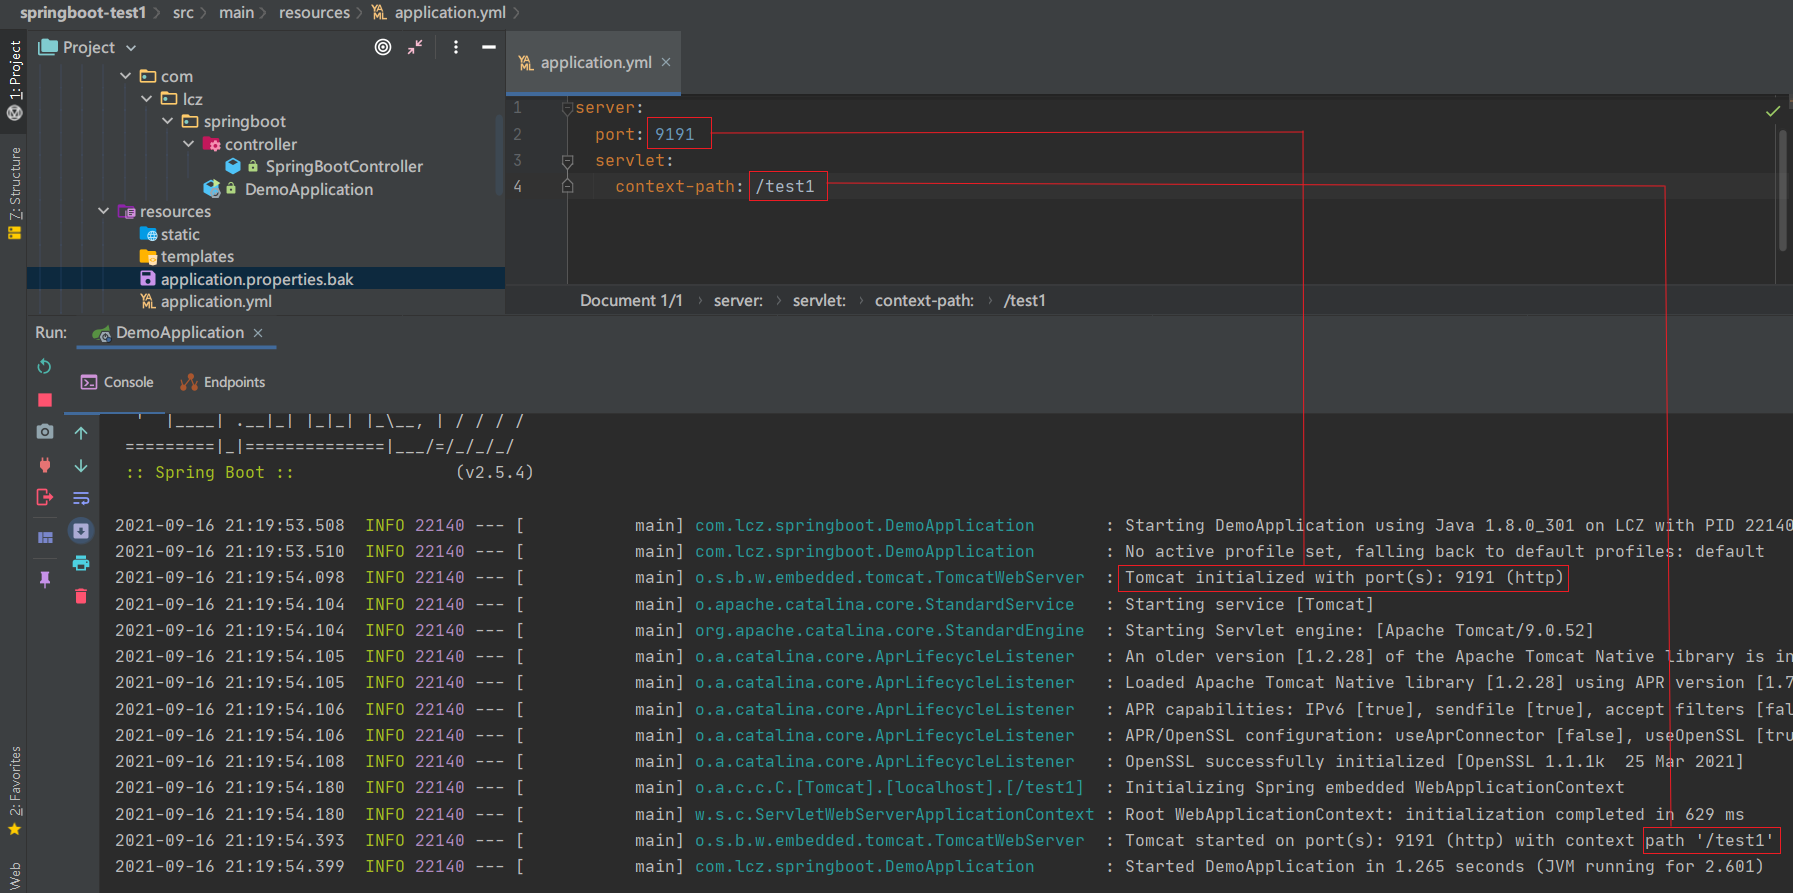Click resources in the navigation bar

coord(314,13)
